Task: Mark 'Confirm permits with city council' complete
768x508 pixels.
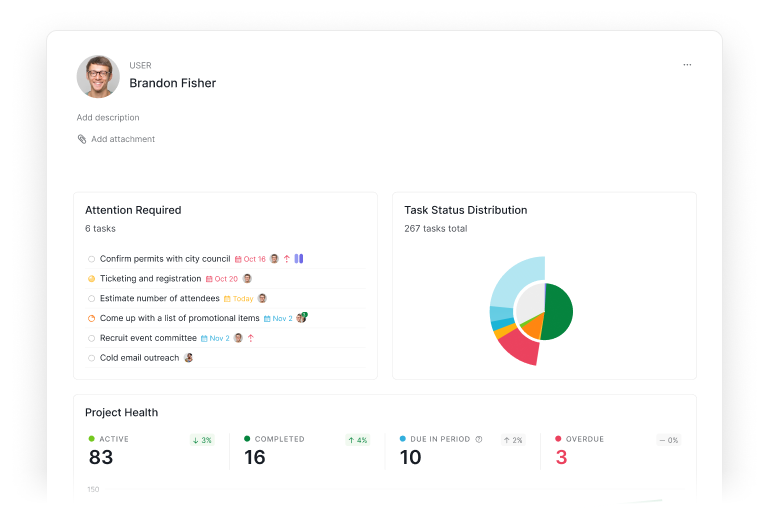Action: 91,259
